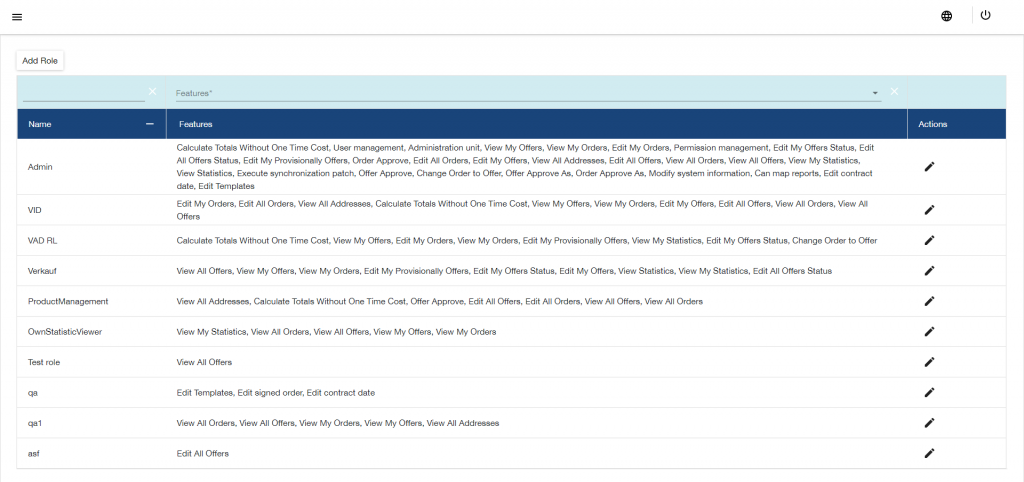Viewport: 1024px width, 482px height.
Task: Click edit pencil for VAD RL role
Action: pos(929,240)
